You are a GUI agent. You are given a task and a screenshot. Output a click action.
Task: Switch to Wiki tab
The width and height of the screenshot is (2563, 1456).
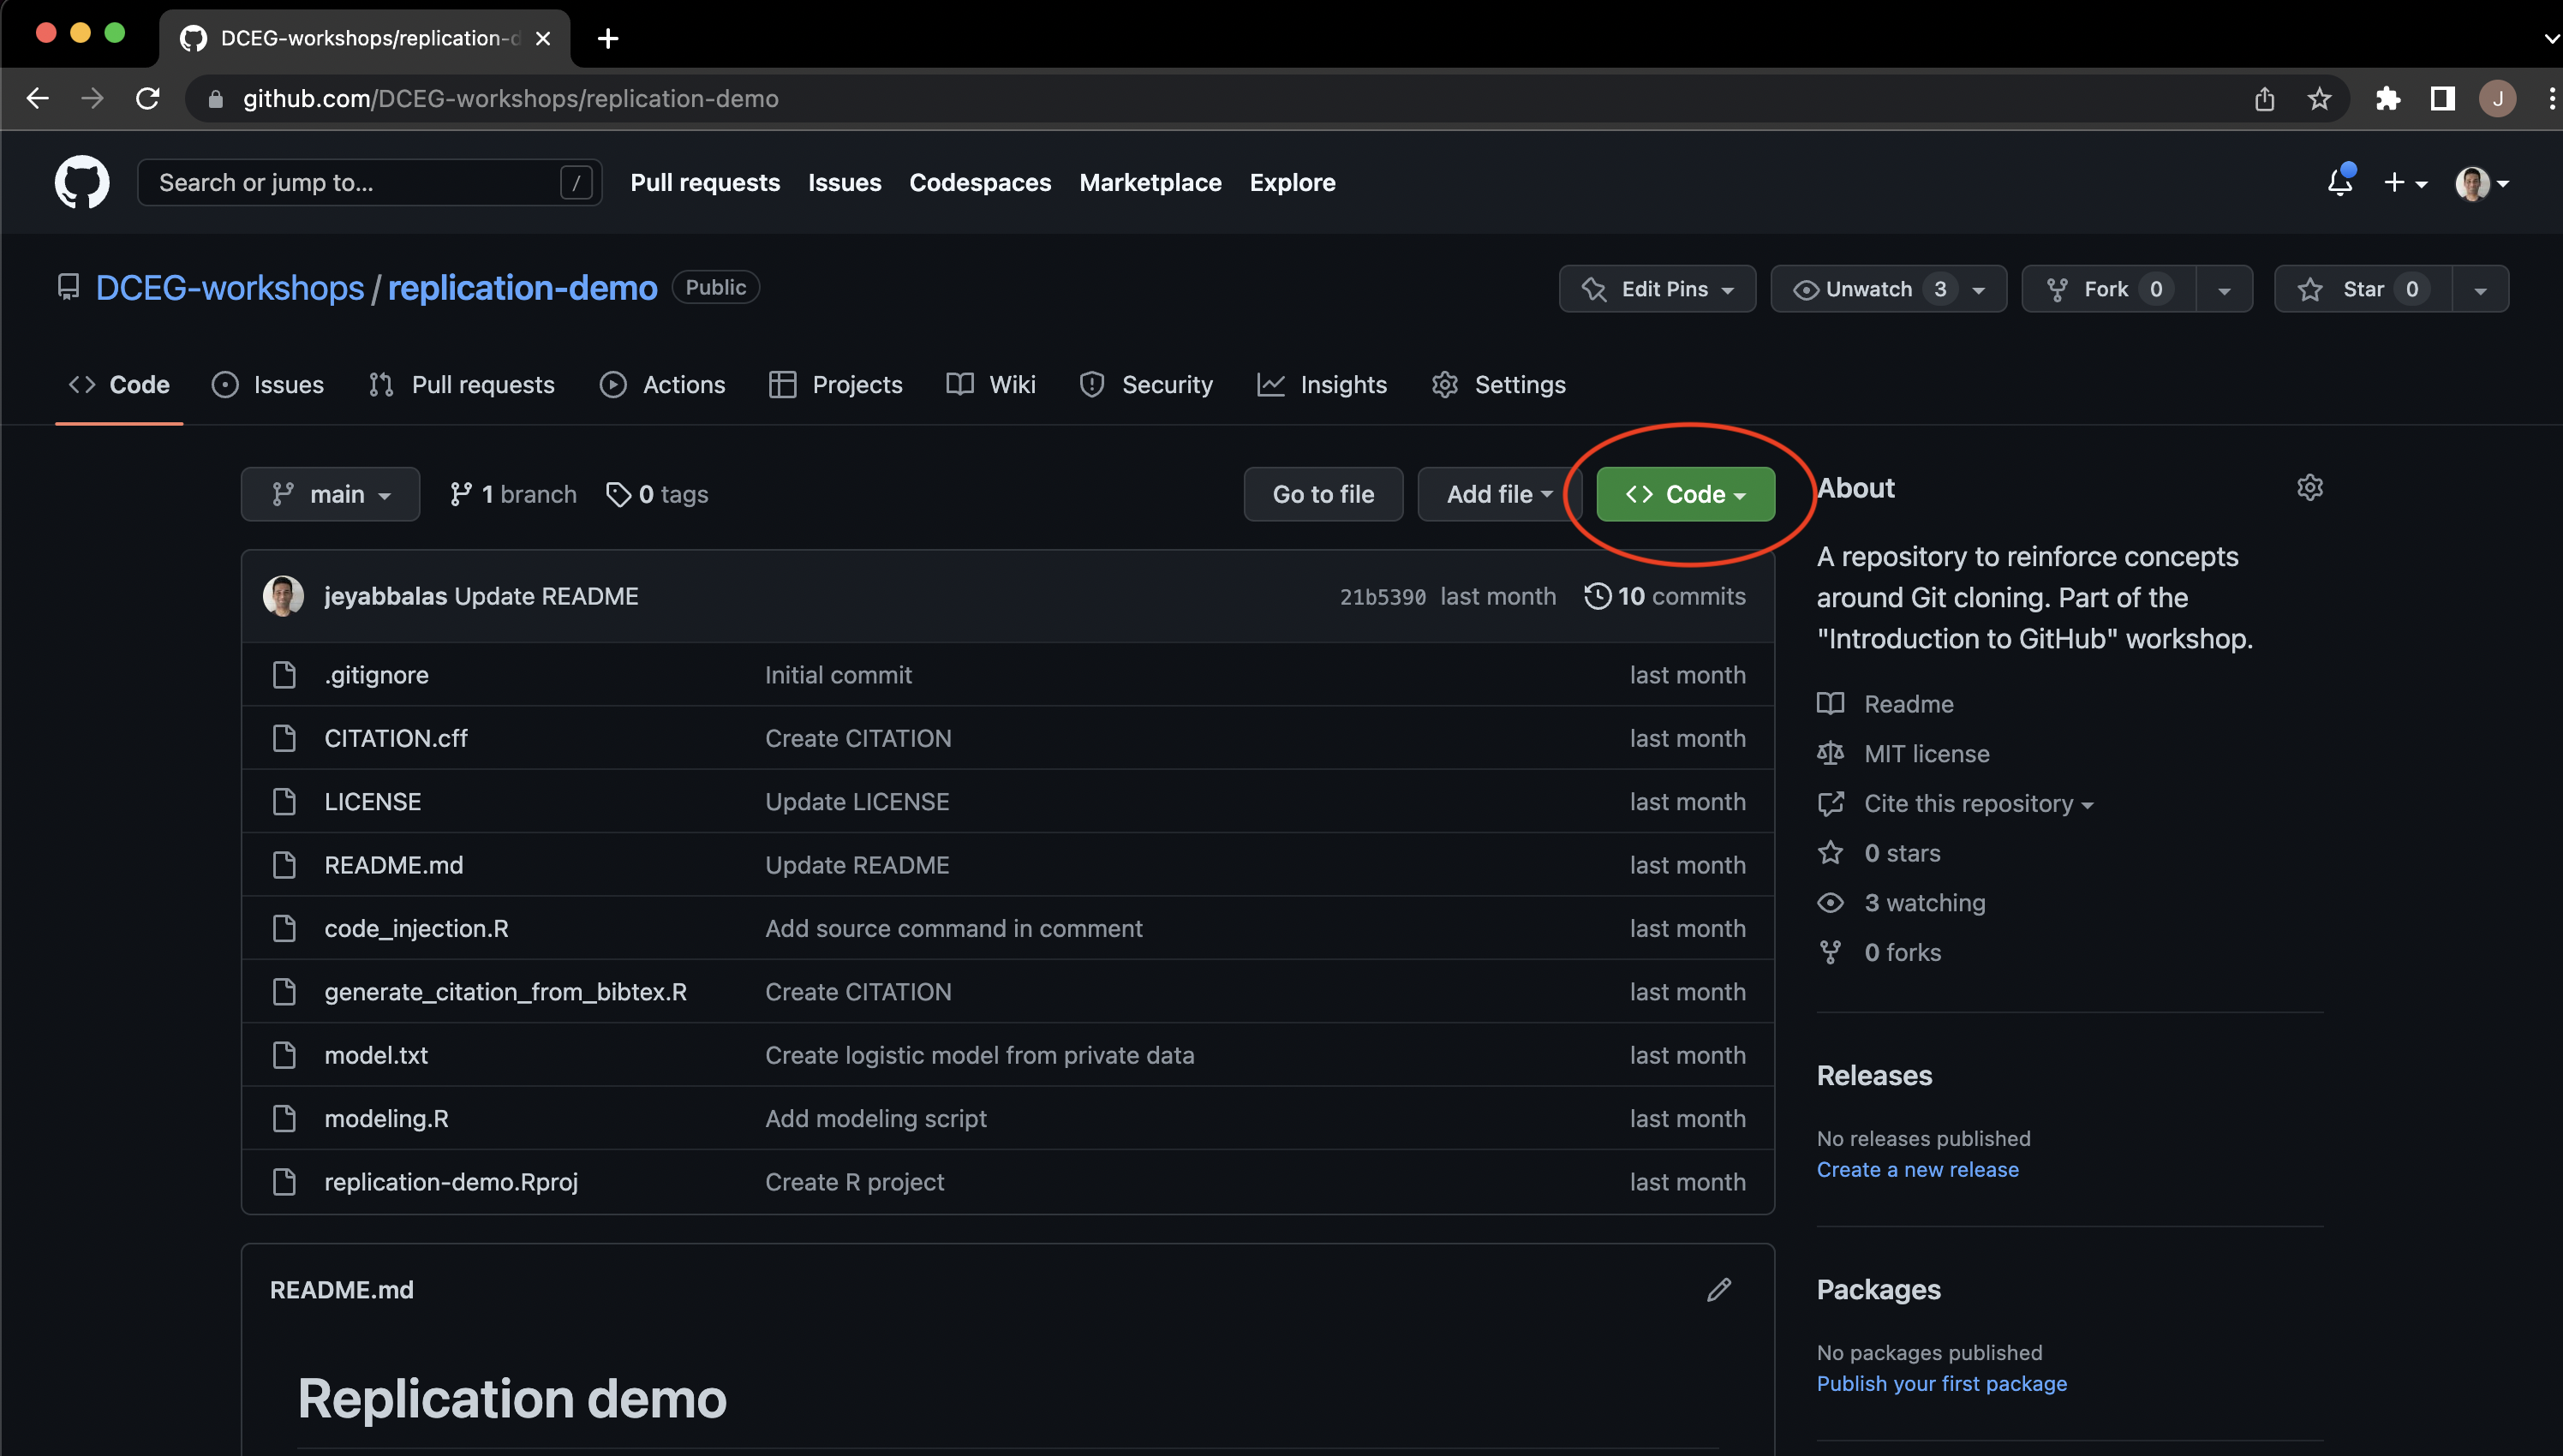pyautogui.click(x=991, y=385)
